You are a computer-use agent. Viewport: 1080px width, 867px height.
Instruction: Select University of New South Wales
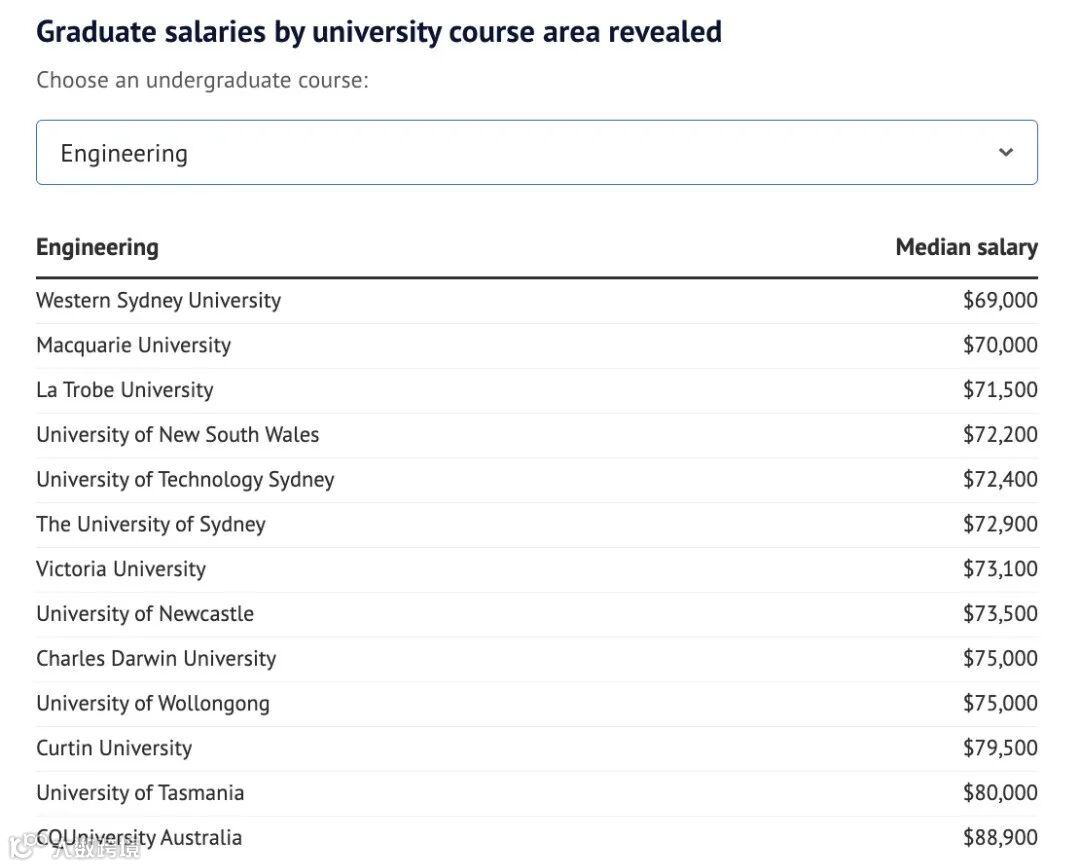click(x=177, y=435)
